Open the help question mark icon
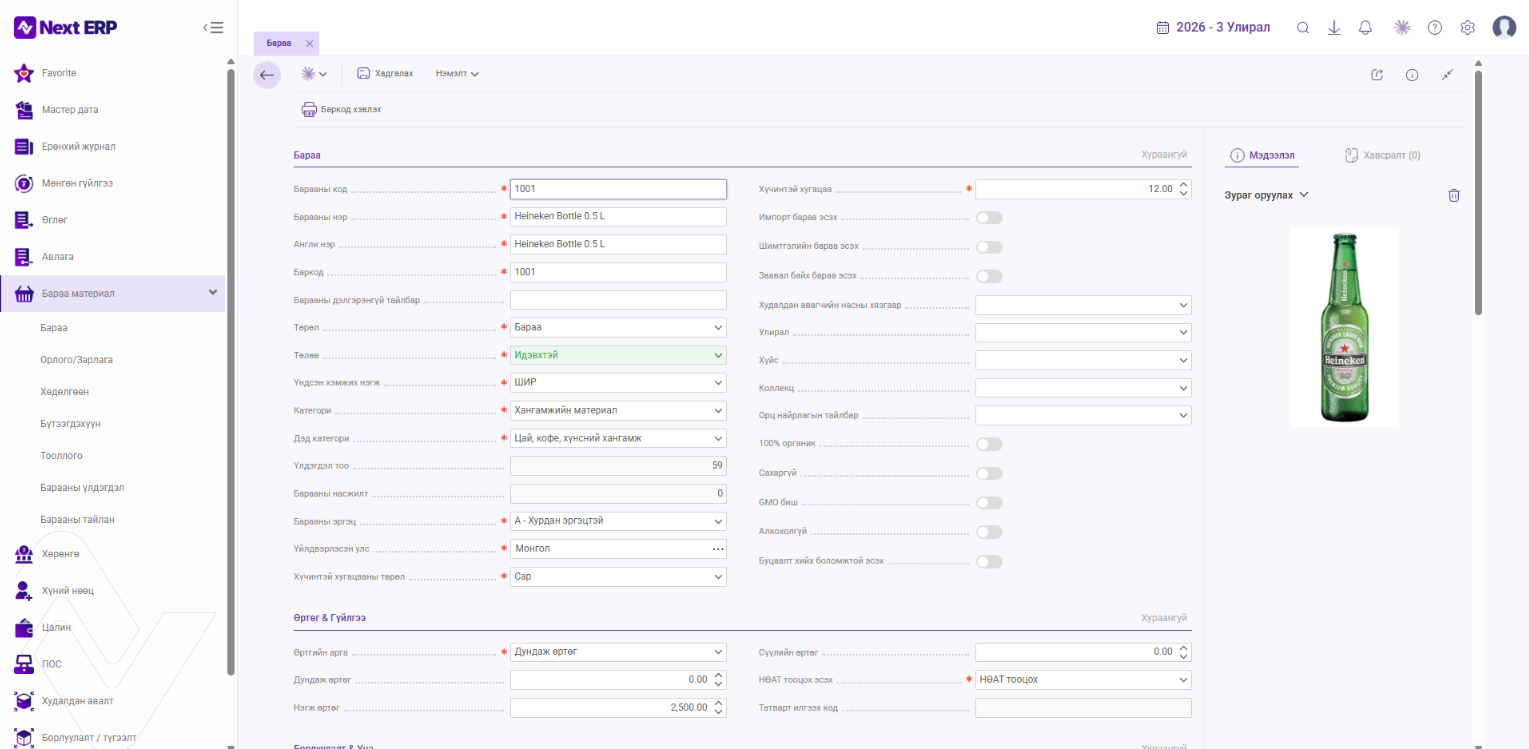Viewport: 1529px width, 749px height. tap(1435, 28)
